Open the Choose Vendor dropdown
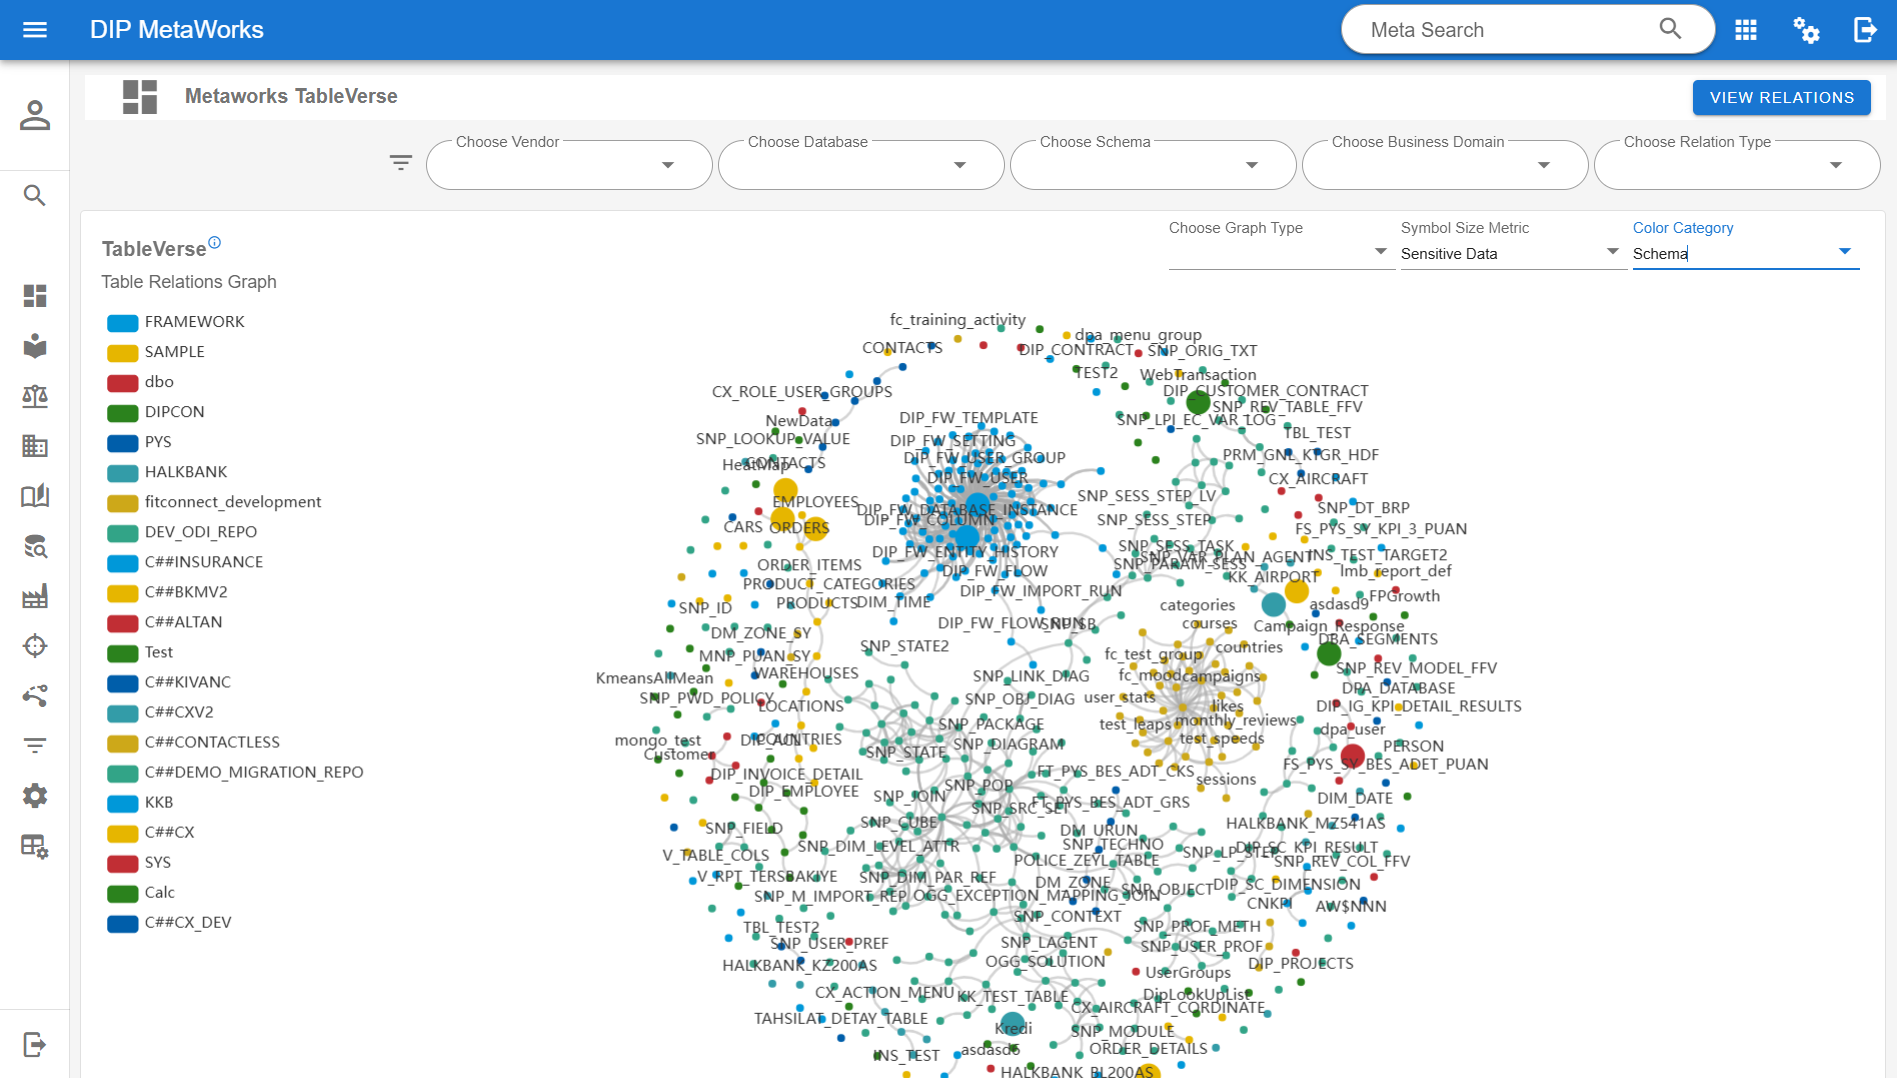 click(x=569, y=165)
